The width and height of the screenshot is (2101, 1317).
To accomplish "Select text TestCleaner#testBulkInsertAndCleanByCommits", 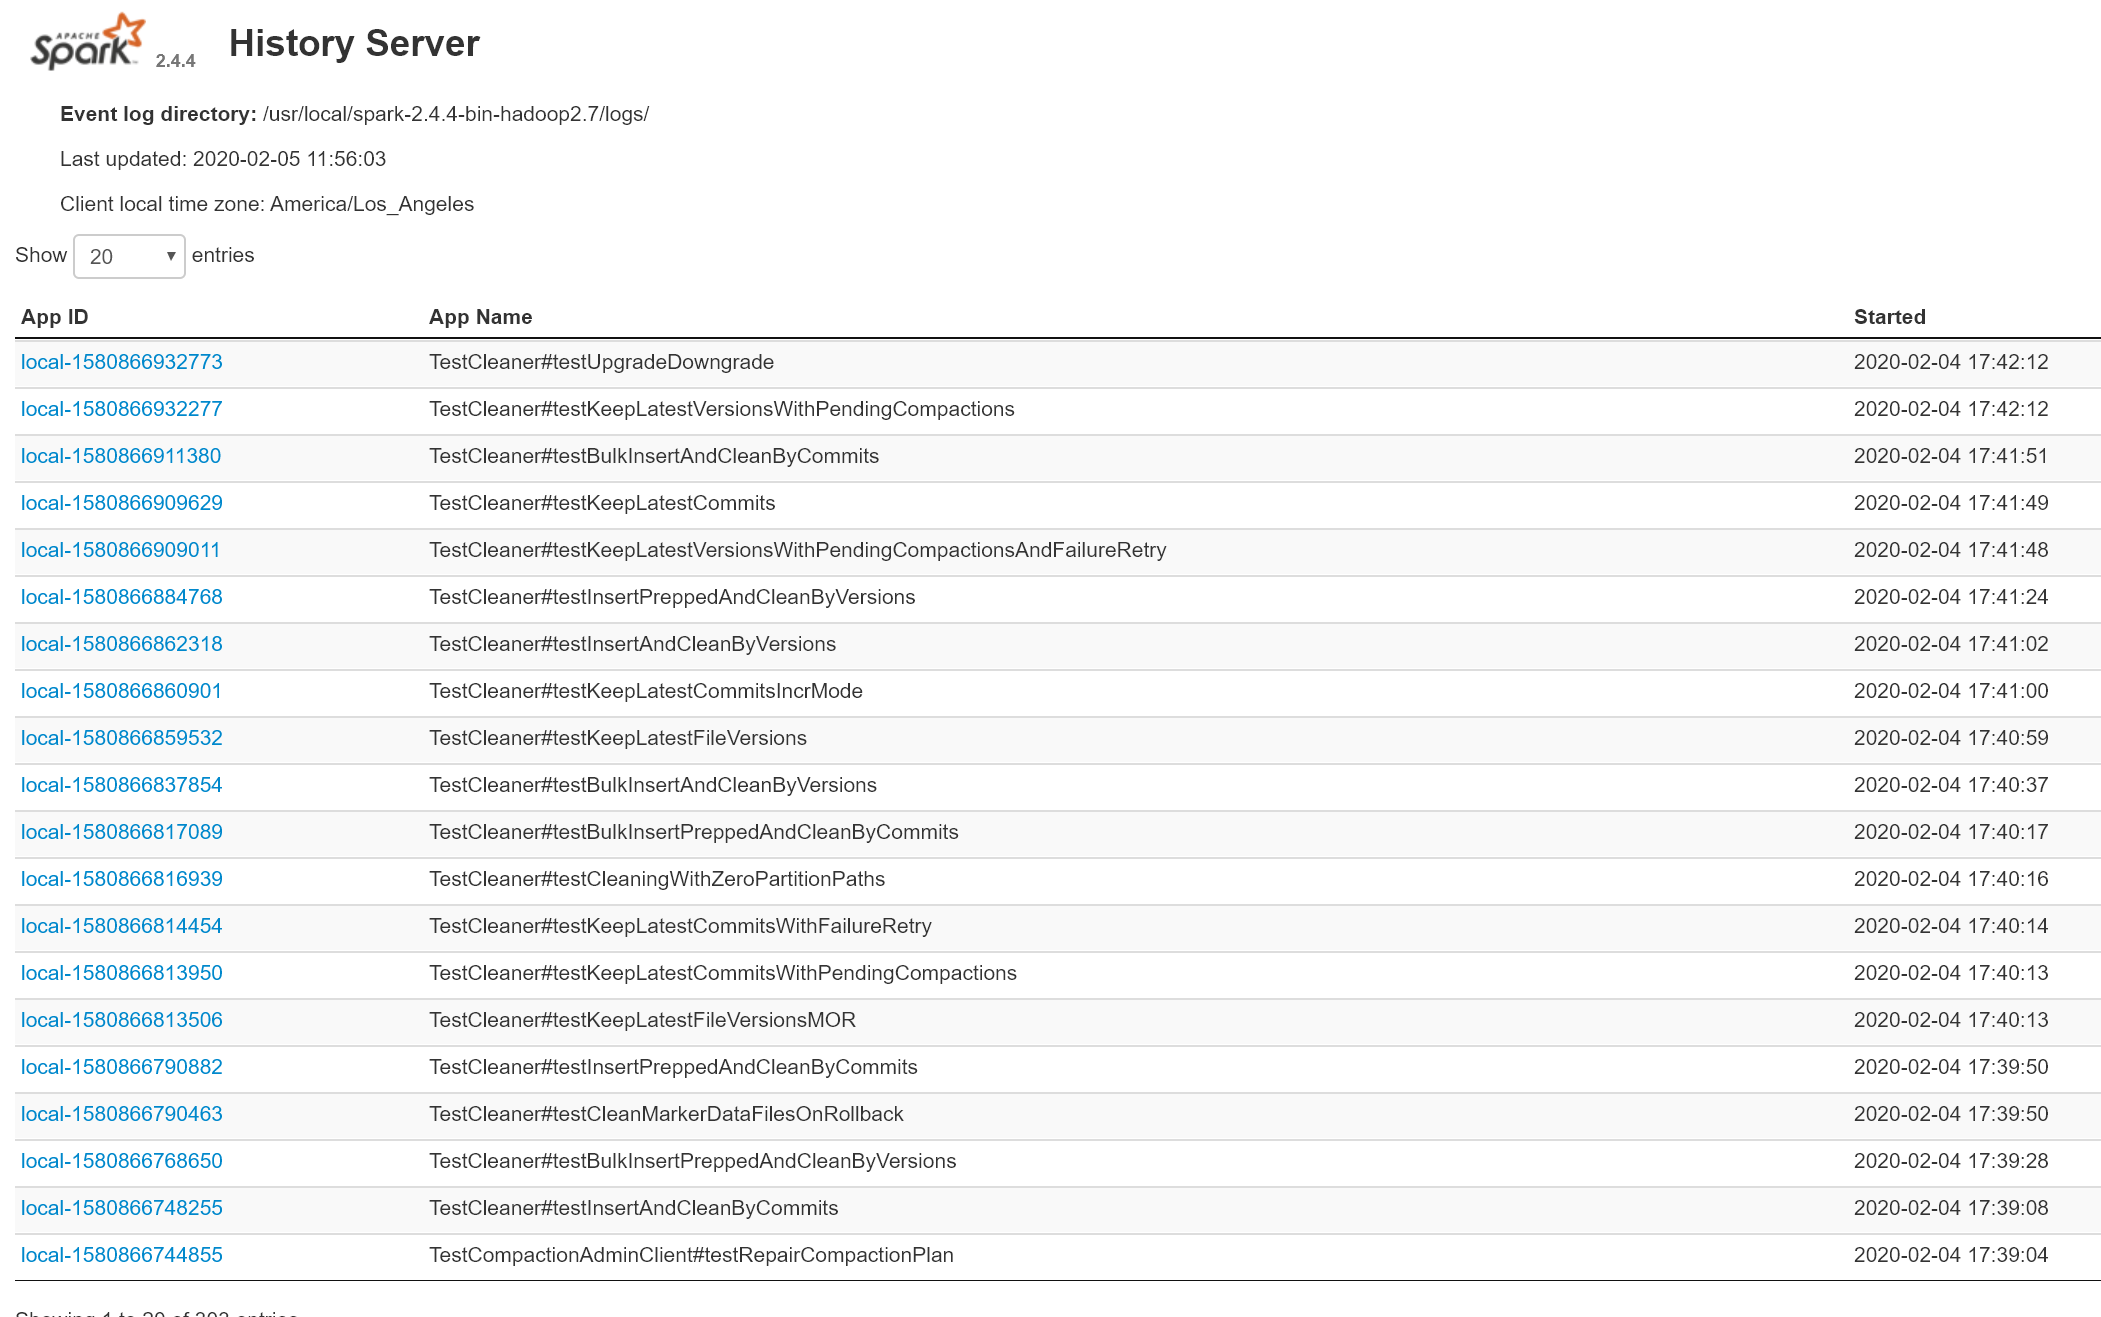I will pos(654,456).
